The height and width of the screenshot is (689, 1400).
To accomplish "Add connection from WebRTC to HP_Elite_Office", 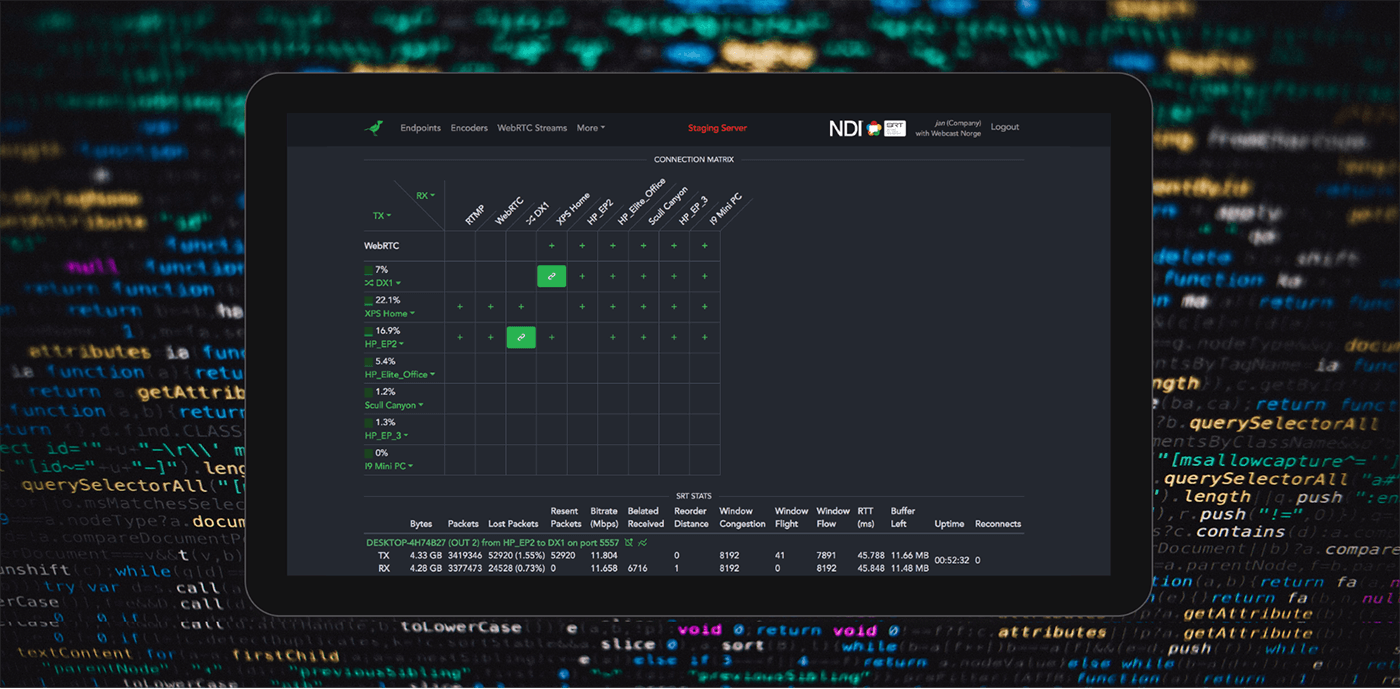I will click(x=613, y=246).
